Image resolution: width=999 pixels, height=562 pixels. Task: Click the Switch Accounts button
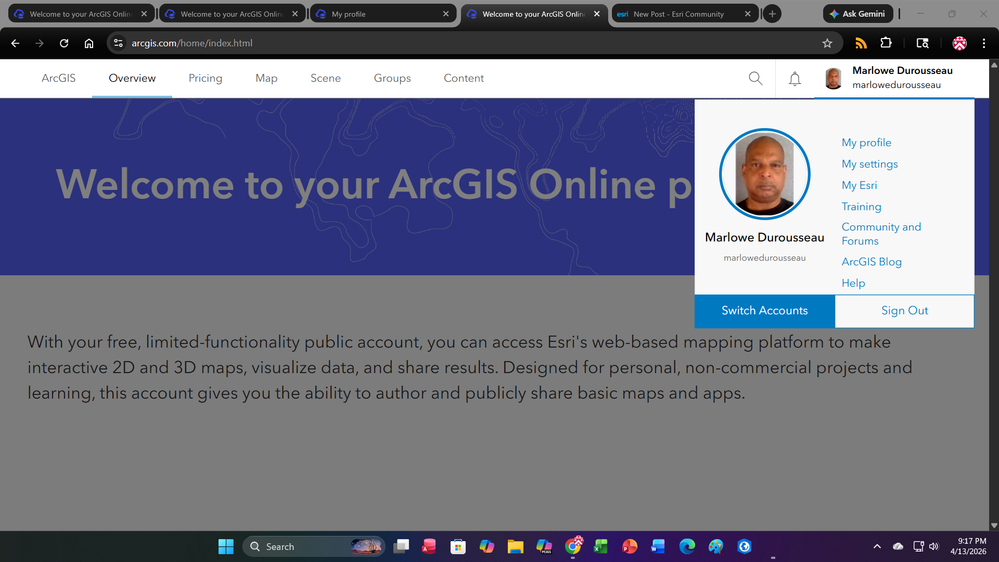tap(765, 311)
